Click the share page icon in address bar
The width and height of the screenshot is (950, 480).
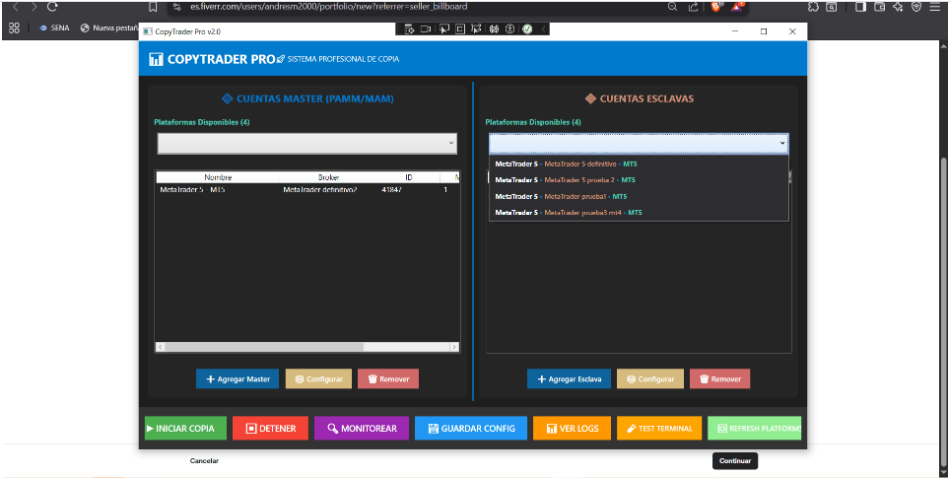pos(693,7)
